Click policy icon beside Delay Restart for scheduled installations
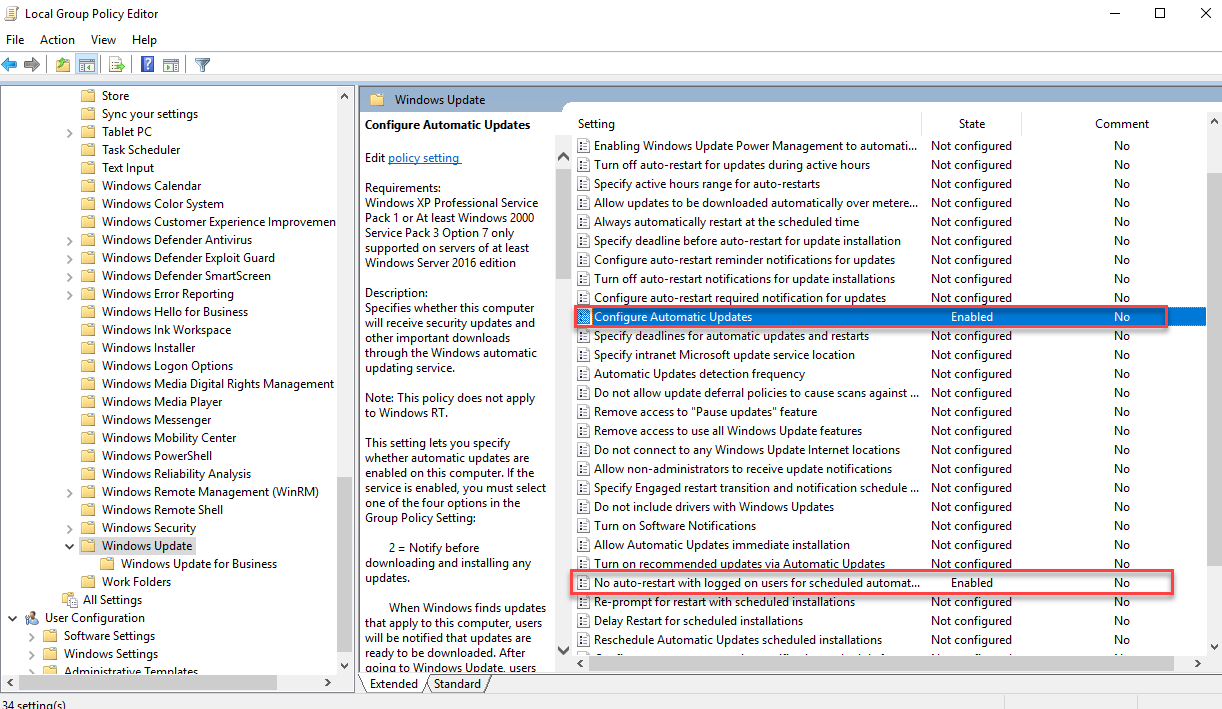This screenshot has width=1222, height=709. point(584,621)
